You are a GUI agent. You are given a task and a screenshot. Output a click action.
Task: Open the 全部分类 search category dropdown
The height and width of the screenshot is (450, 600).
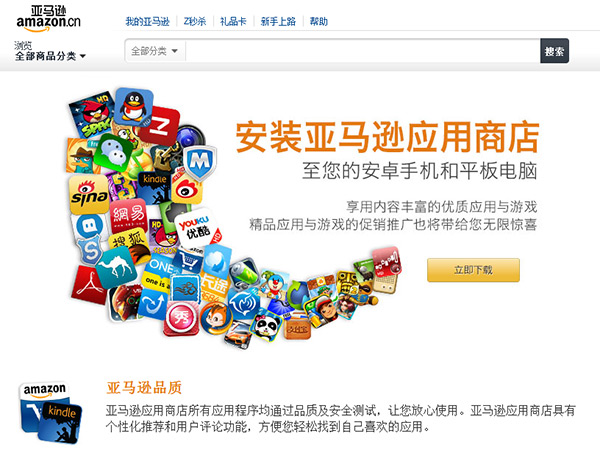click(155, 51)
